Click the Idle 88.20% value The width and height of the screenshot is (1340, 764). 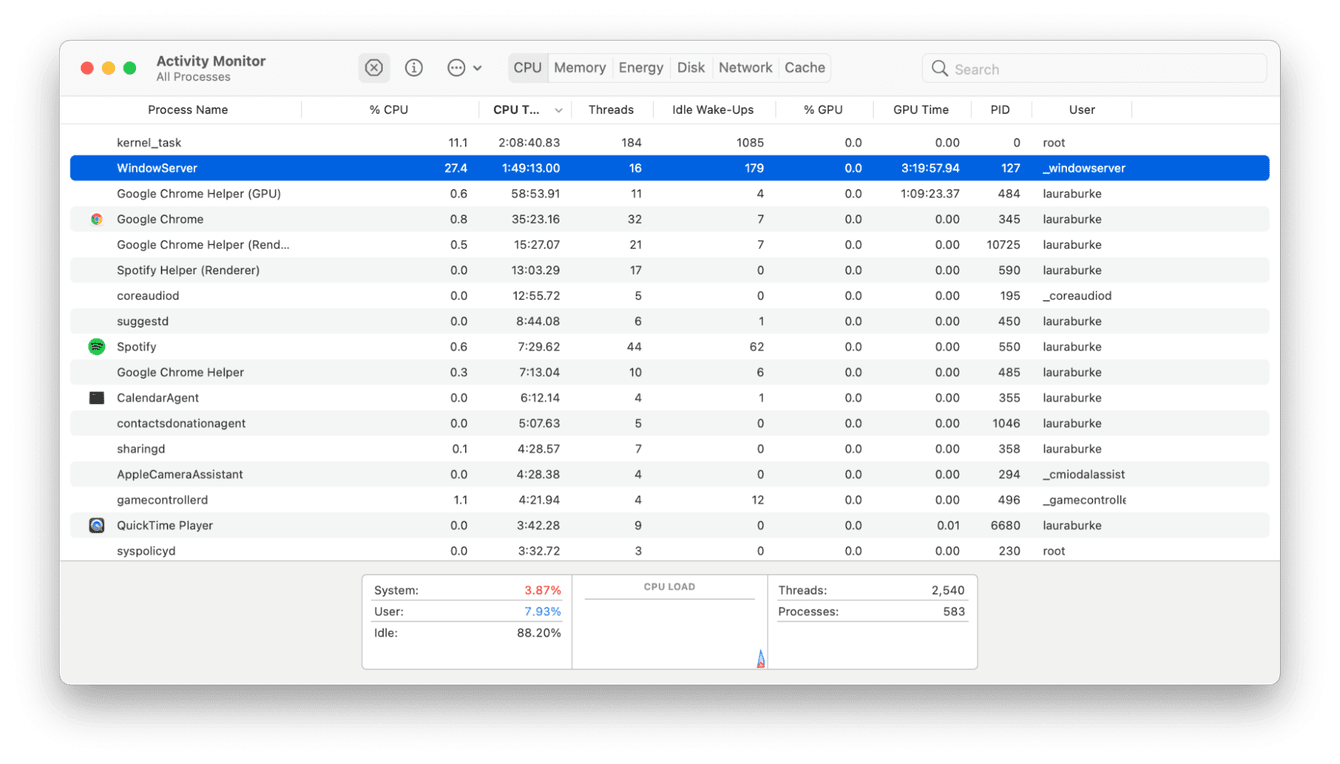click(x=540, y=633)
